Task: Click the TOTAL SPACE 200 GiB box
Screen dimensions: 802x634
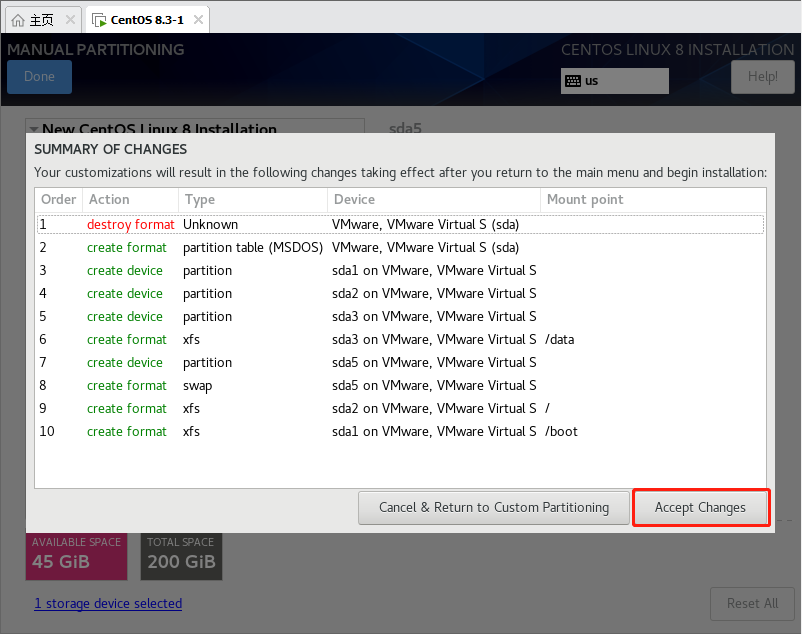Action: (182, 556)
